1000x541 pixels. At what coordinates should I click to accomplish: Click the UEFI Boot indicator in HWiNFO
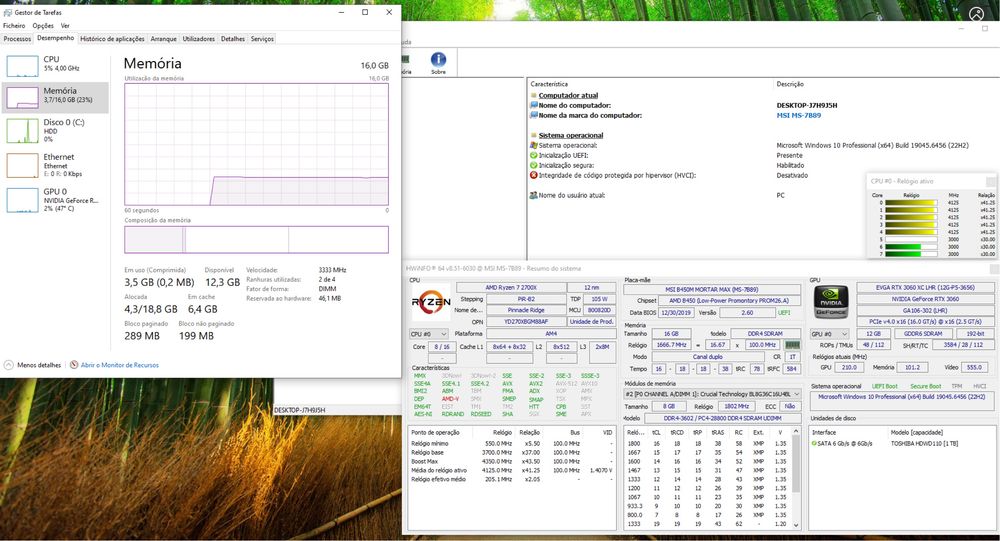(x=885, y=386)
